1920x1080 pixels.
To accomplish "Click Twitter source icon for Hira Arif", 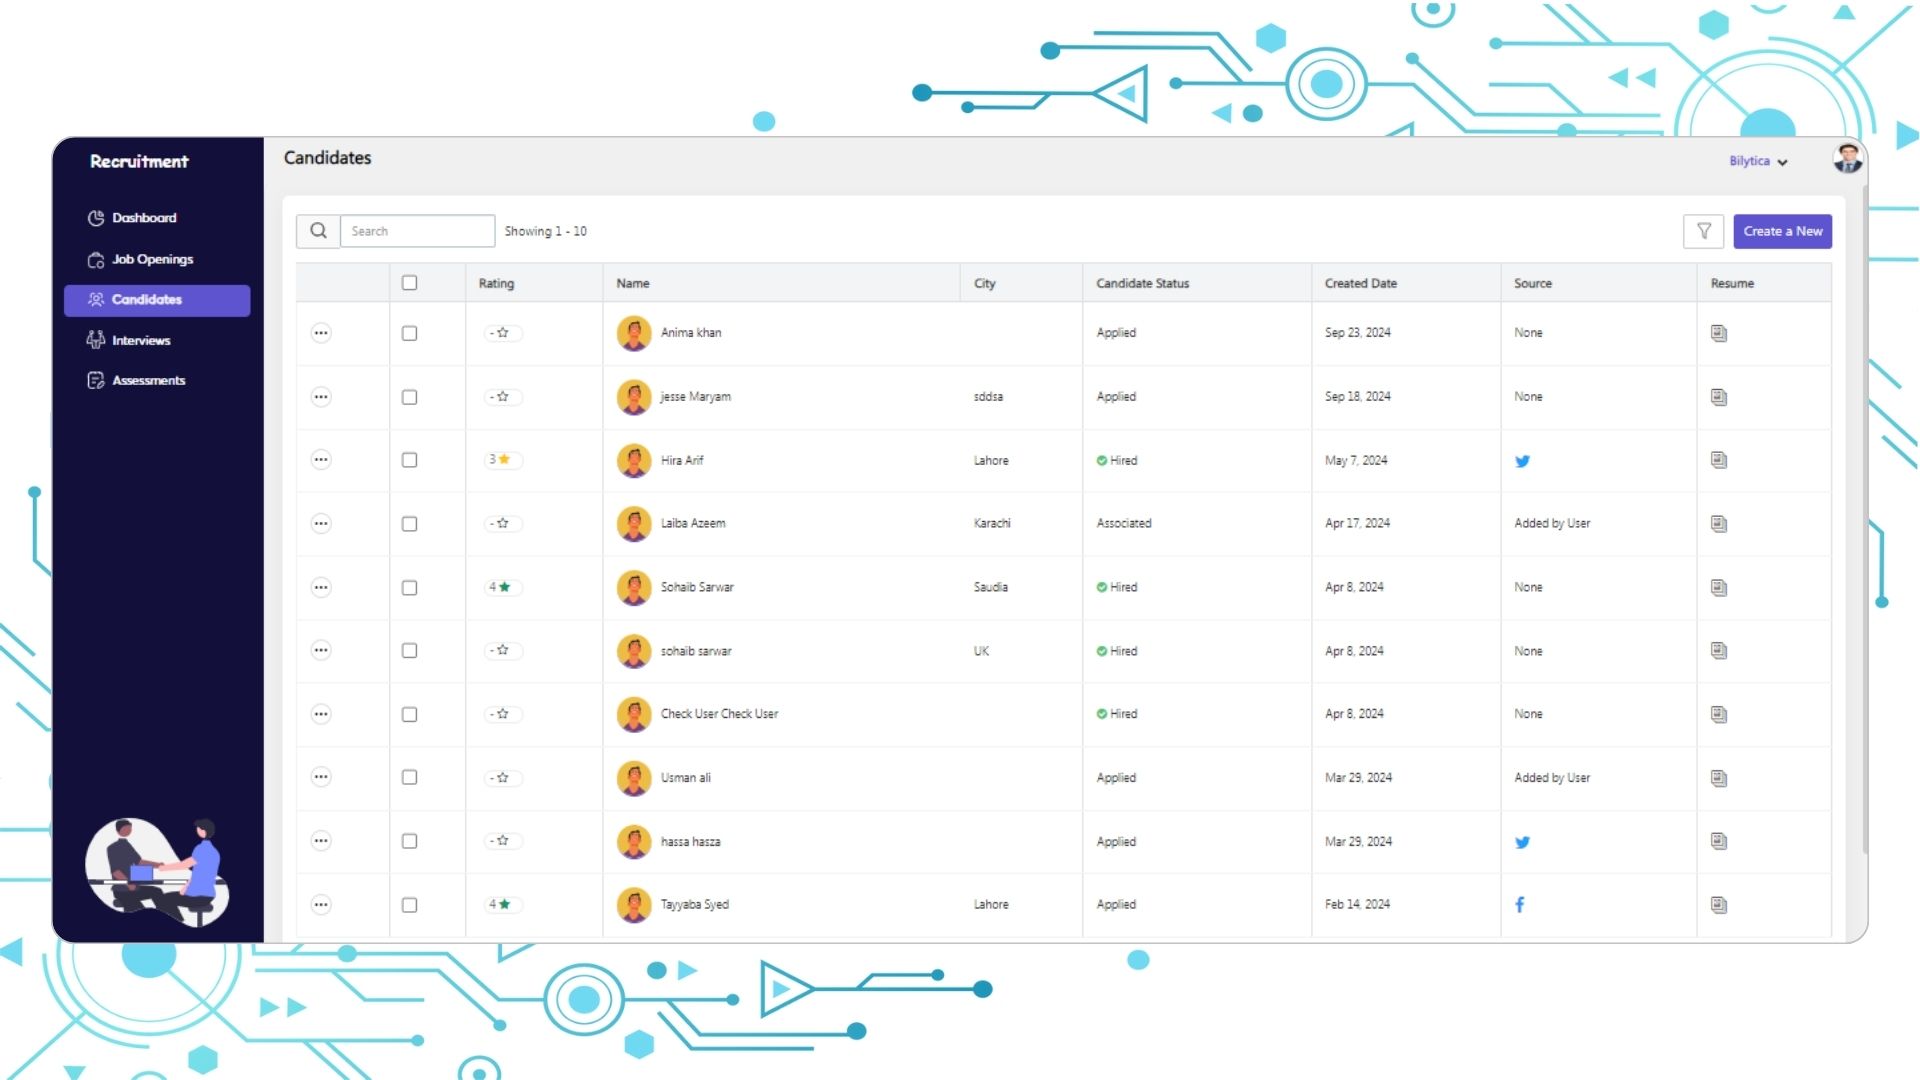I will point(1523,460).
